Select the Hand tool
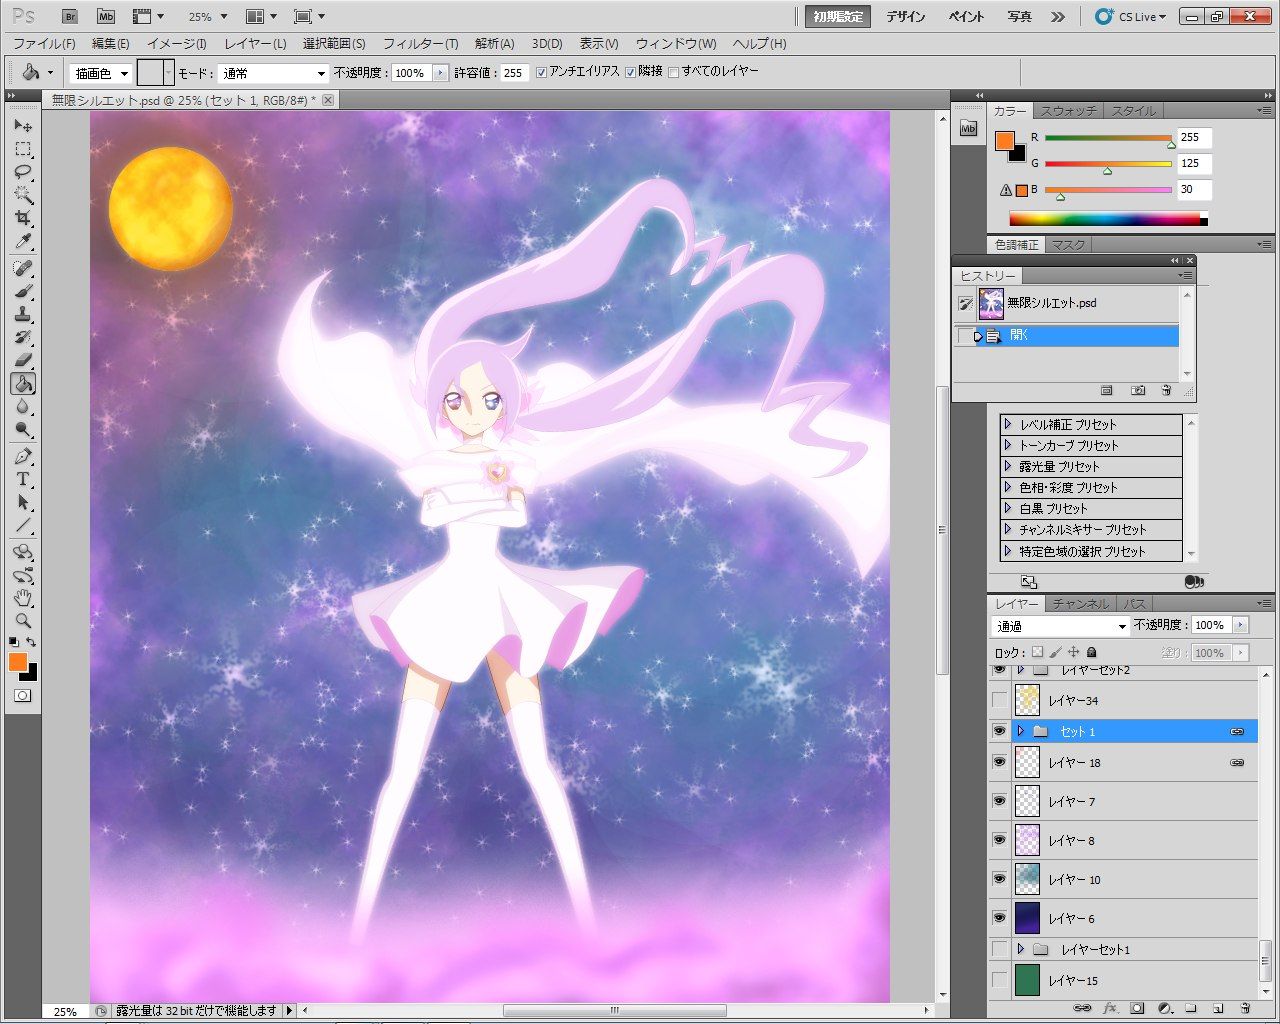This screenshot has width=1280, height=1024. 23,598
